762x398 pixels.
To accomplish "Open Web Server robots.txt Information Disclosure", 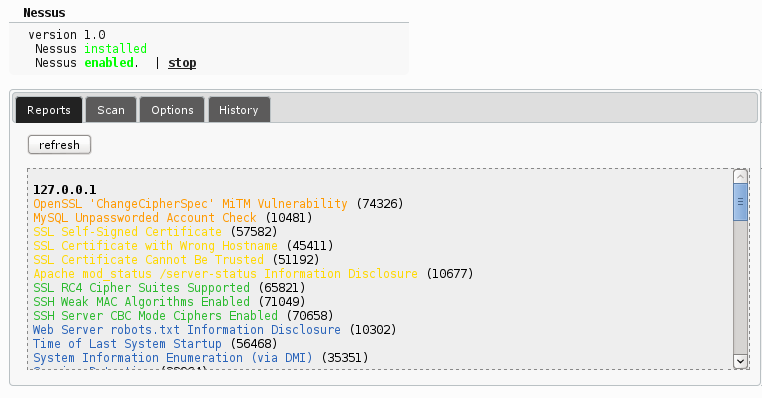I will pos(187,330).
